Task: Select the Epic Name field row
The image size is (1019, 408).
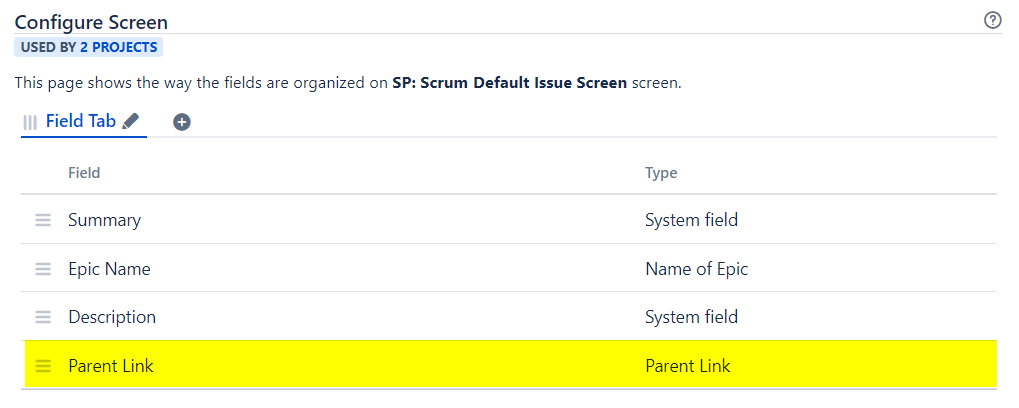Action: pyautogui.click(x=109, y=269)
